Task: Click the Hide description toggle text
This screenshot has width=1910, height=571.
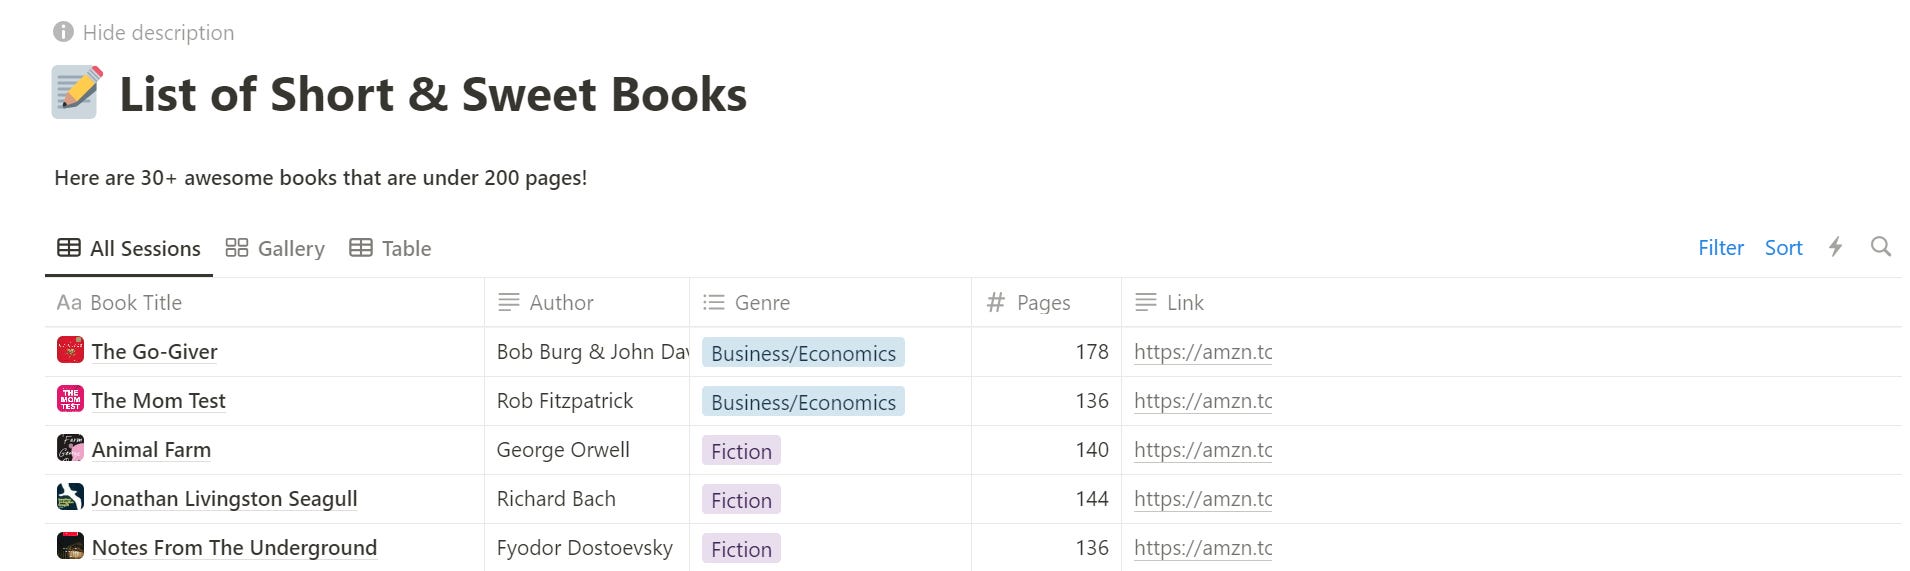Action: point(158,32)
